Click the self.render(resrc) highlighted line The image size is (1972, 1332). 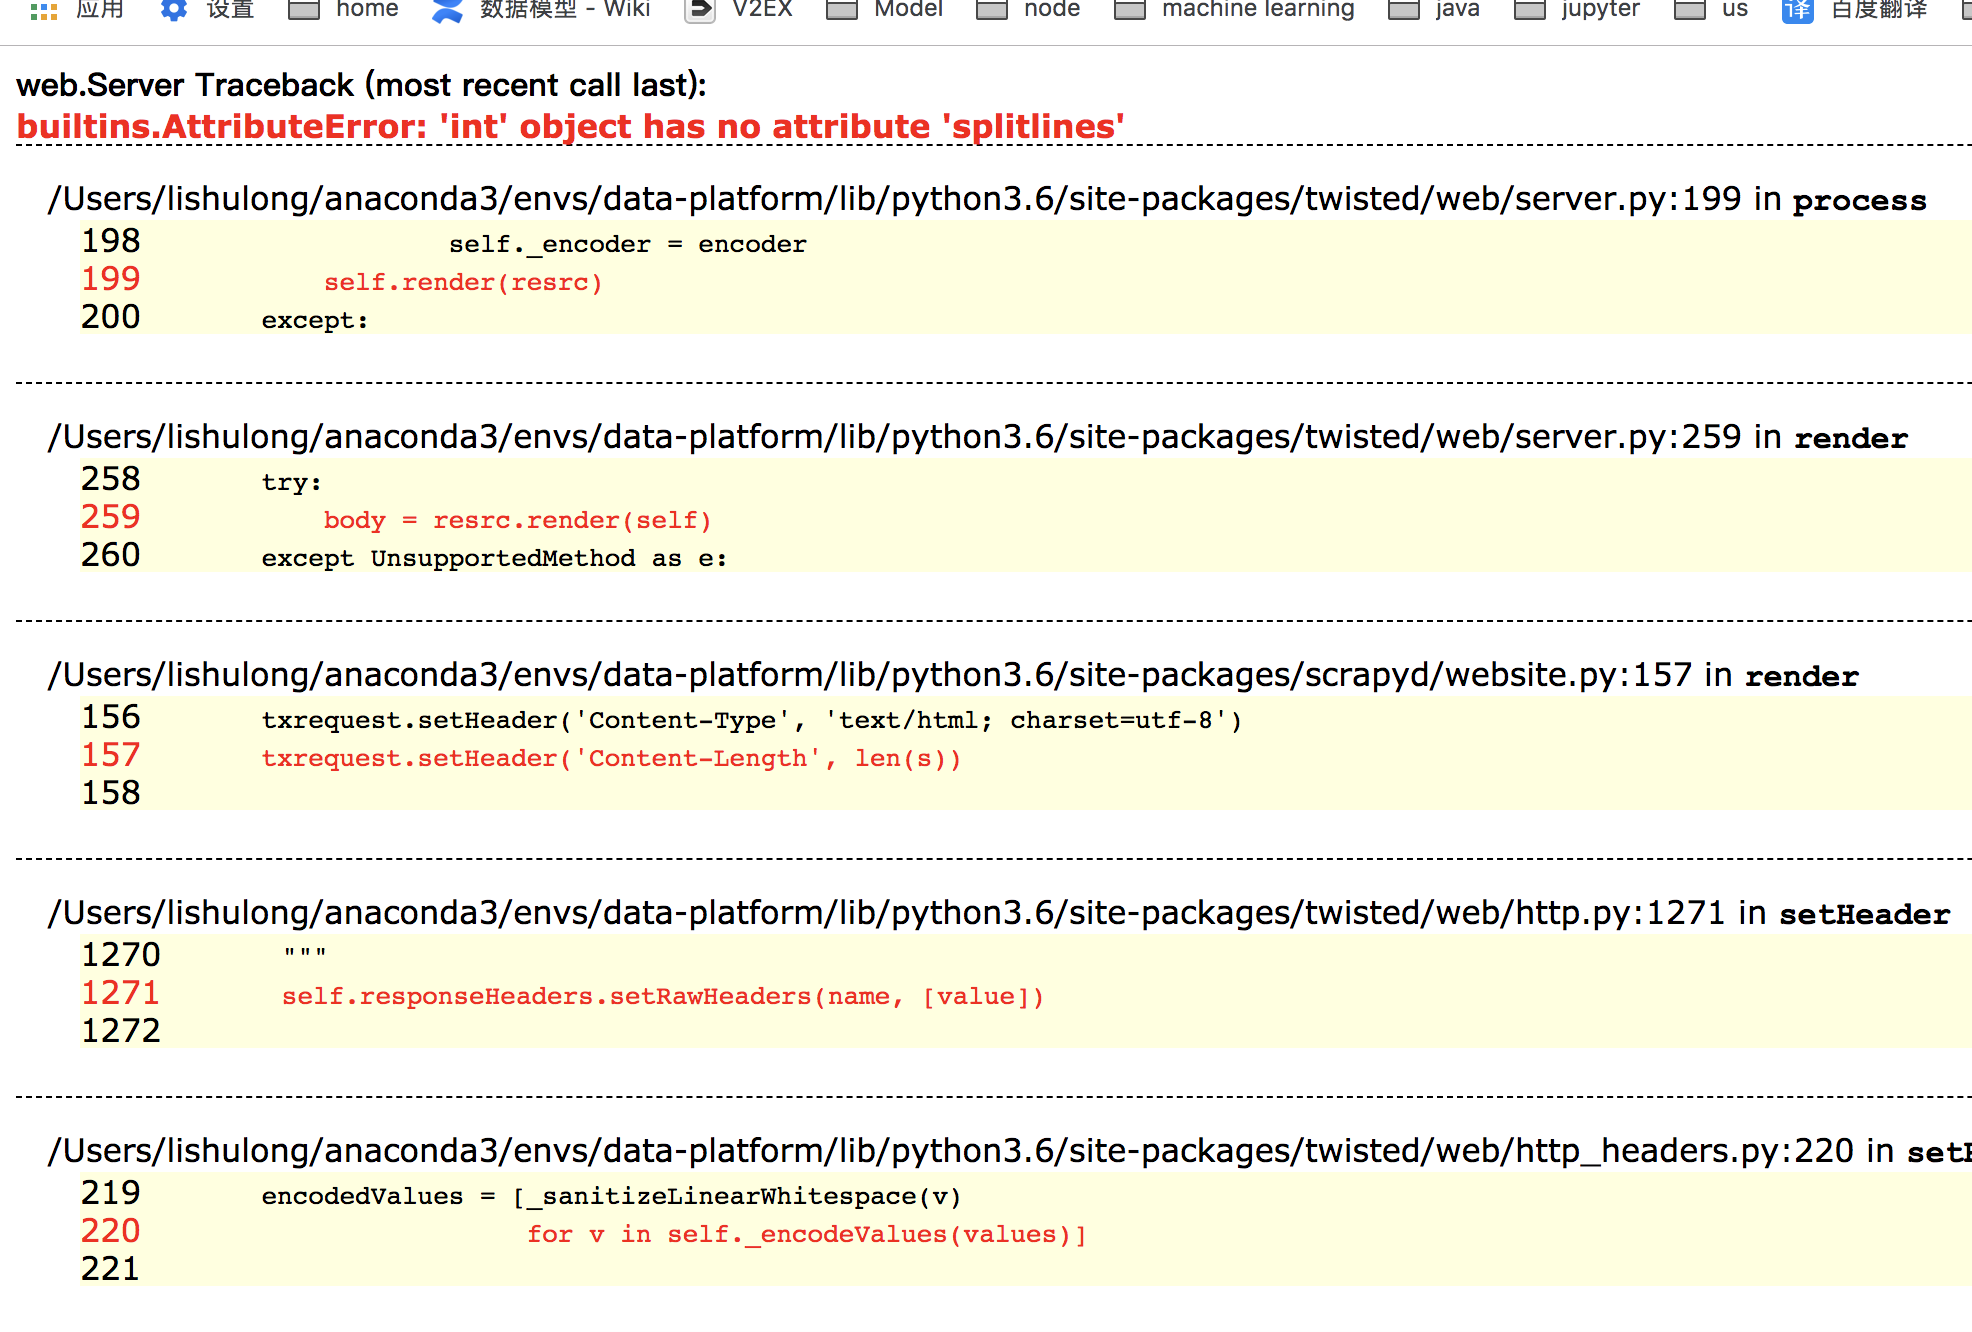tap(463, 283)
